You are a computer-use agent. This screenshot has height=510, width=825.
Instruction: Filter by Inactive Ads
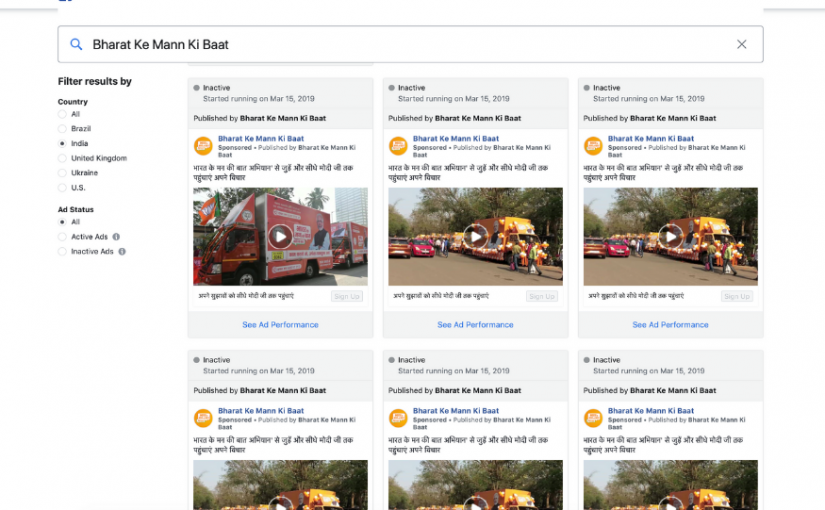tap(62, 252)
